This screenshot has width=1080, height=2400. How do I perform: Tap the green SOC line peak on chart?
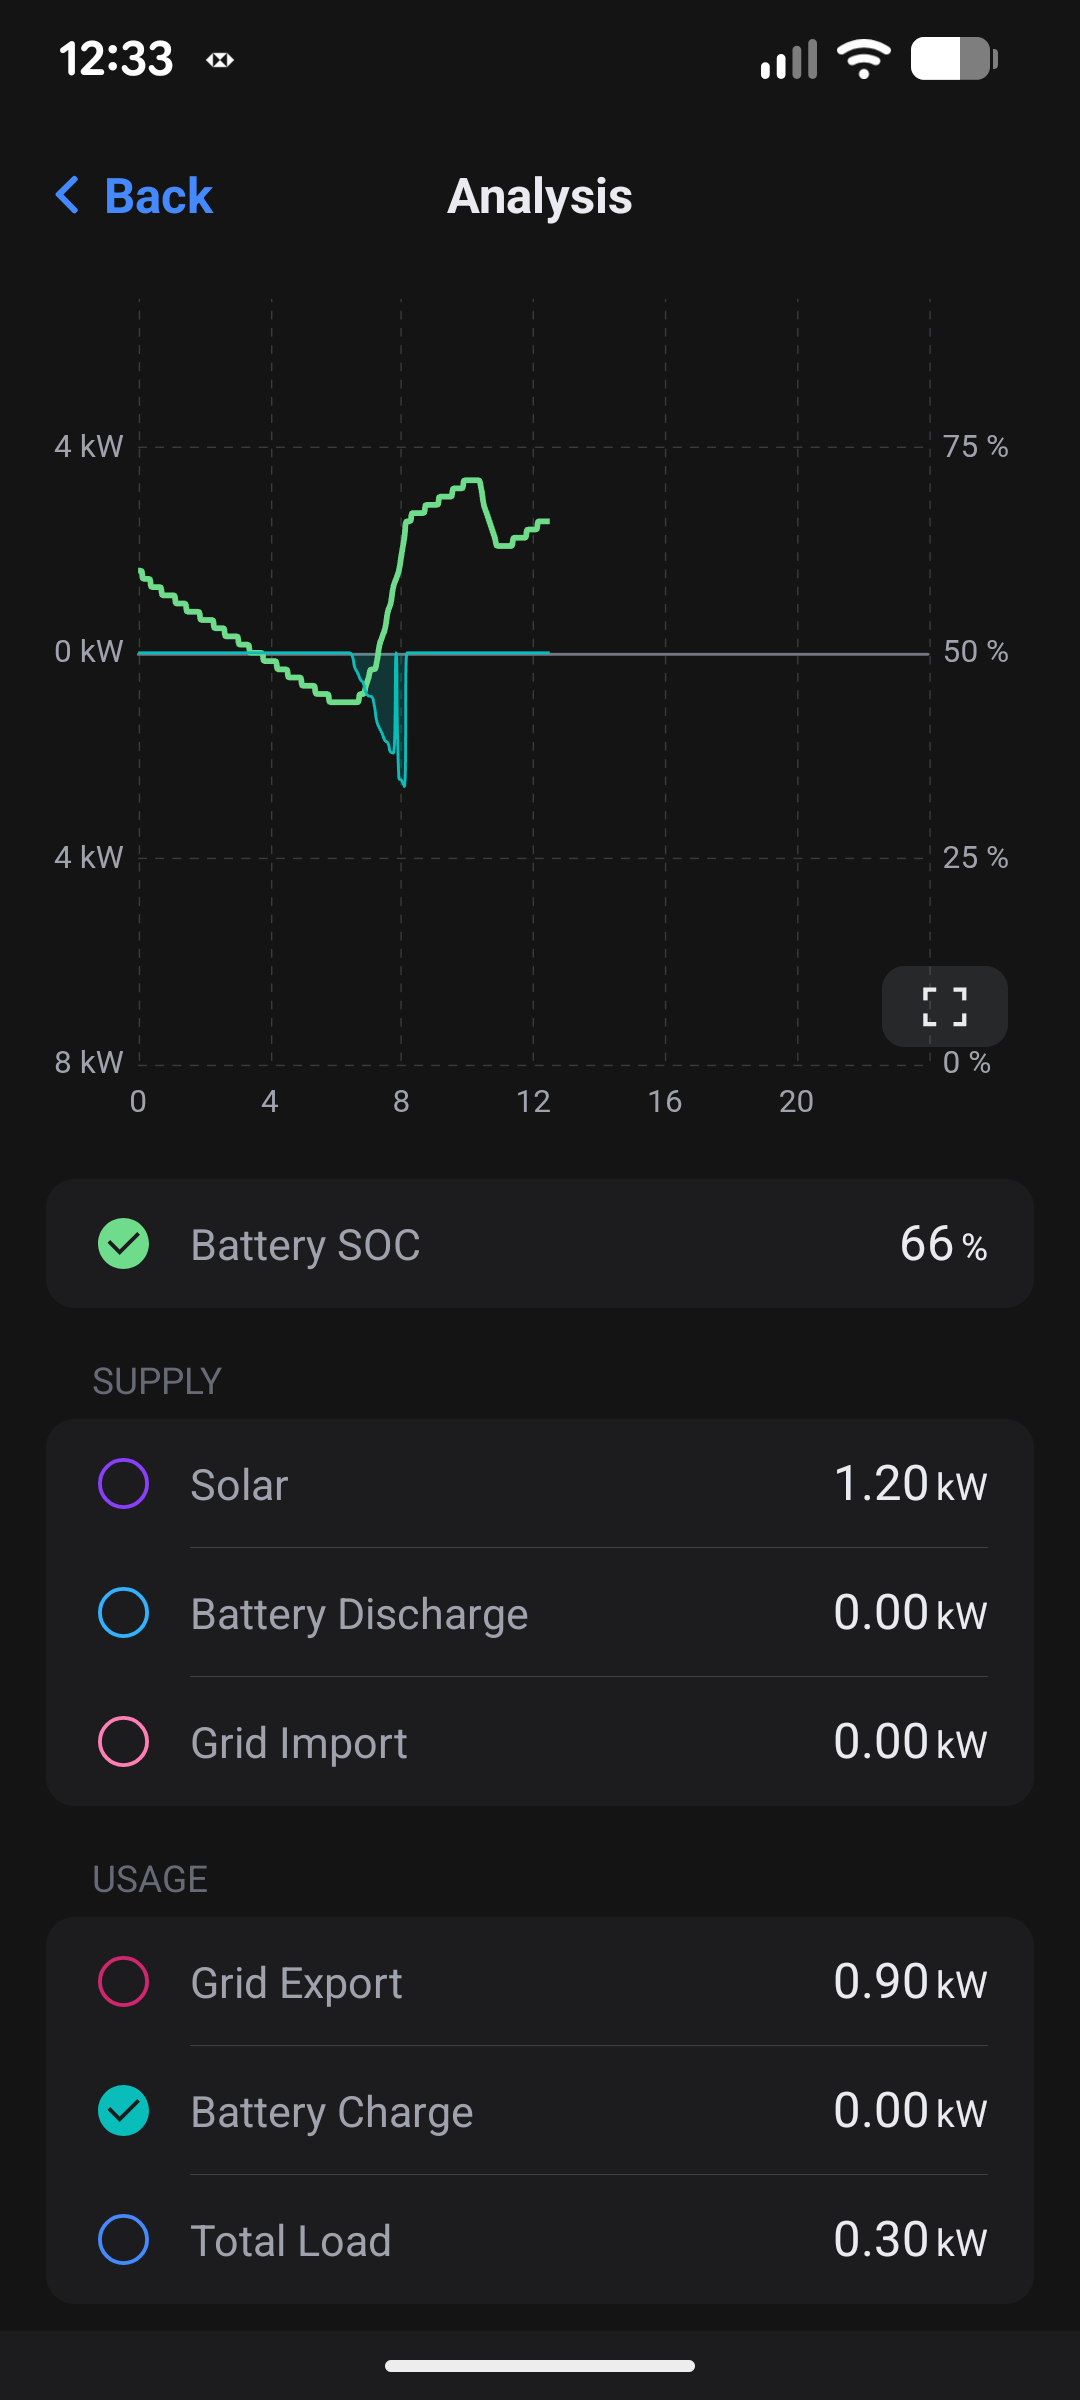click(x=472, y=481)
